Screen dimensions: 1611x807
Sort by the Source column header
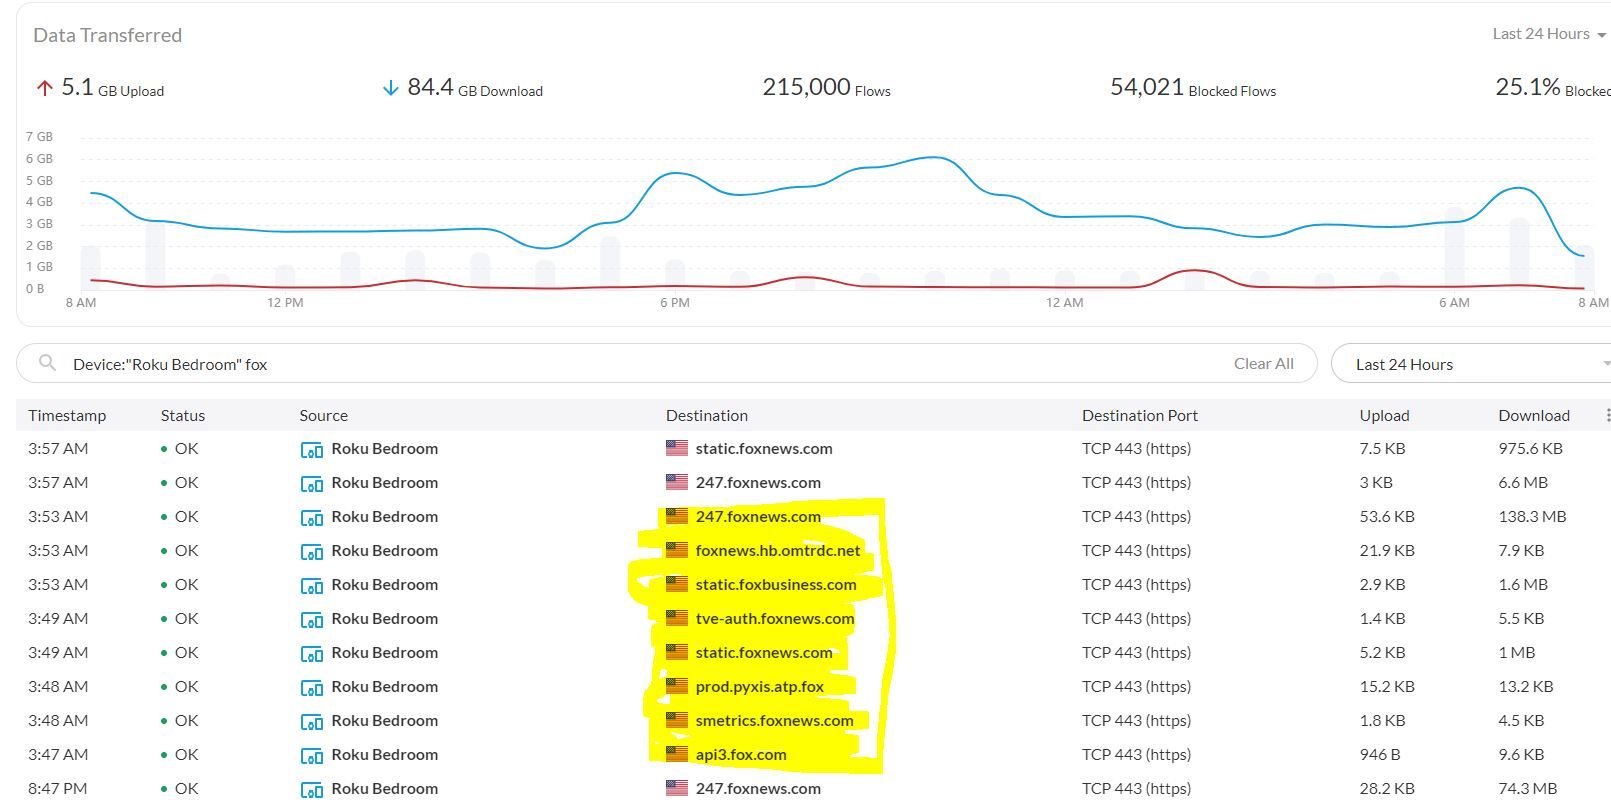(x=323, y=415)
